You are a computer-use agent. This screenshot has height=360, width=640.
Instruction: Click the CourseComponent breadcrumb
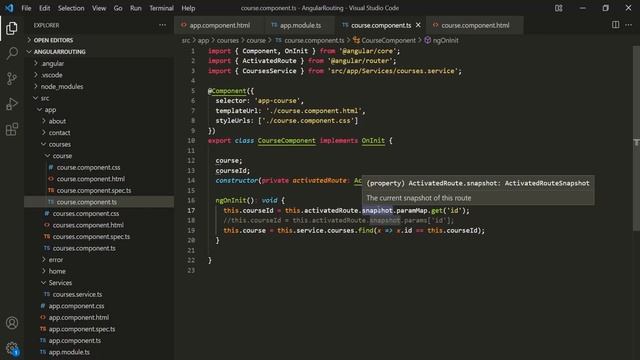[384, 40]
